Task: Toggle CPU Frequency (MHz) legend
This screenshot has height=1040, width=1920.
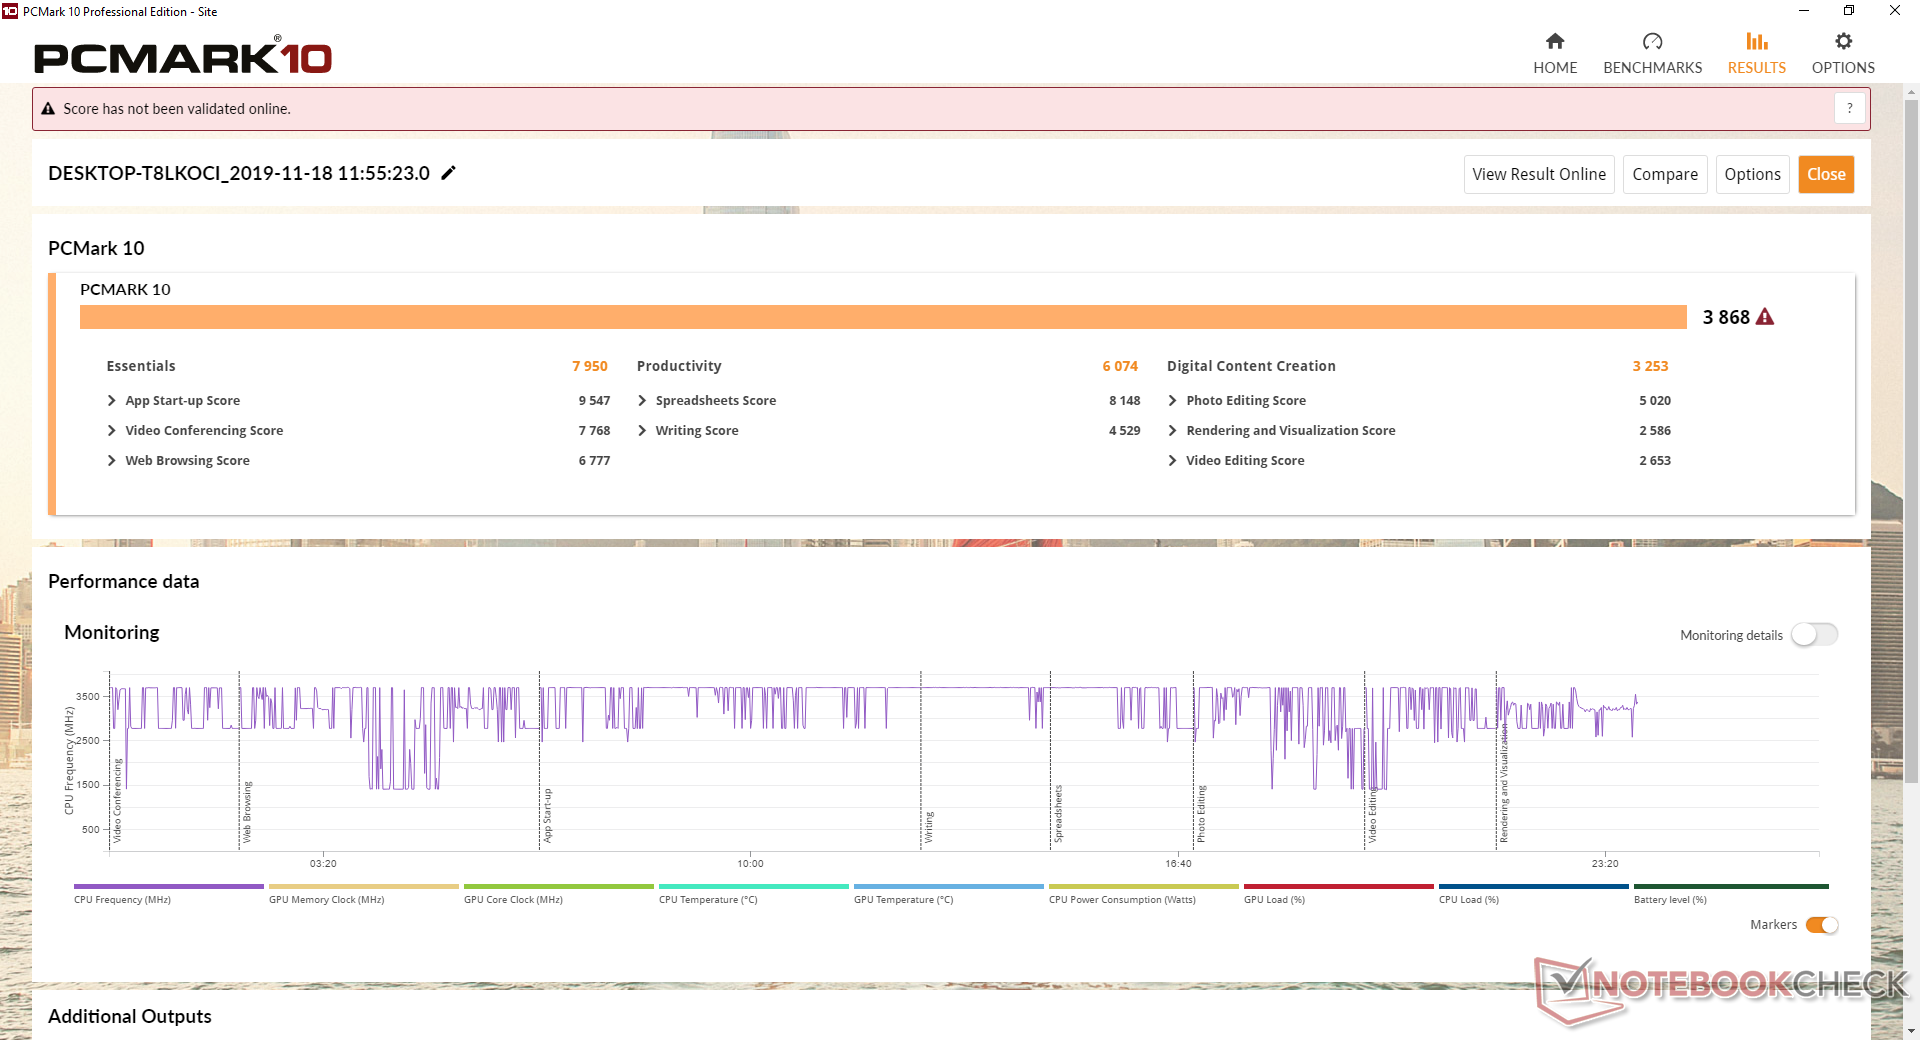Action: point(168,893)
